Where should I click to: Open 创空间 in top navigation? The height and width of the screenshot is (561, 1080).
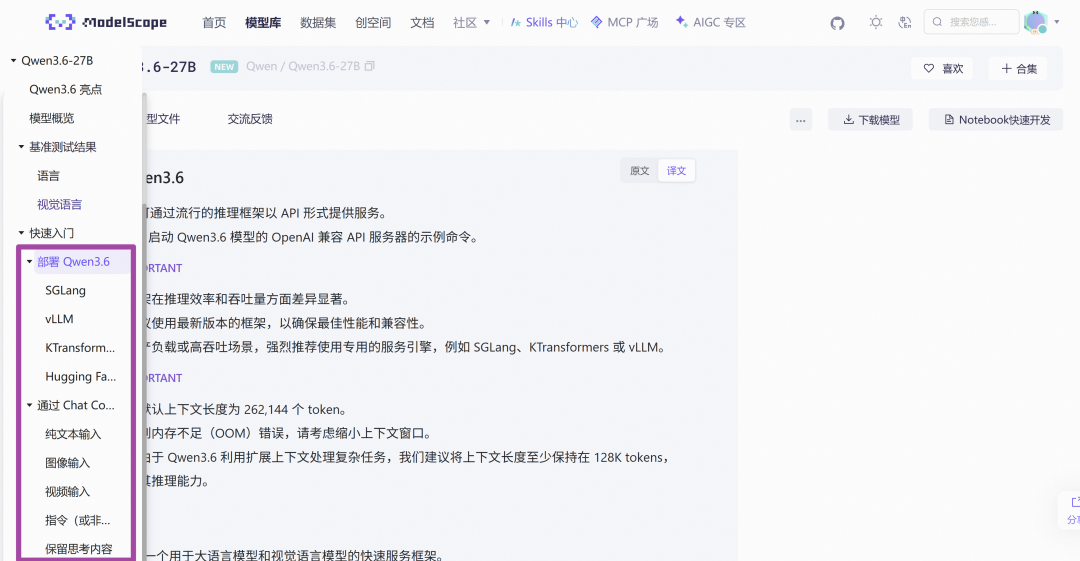click(x=373, y=23)
